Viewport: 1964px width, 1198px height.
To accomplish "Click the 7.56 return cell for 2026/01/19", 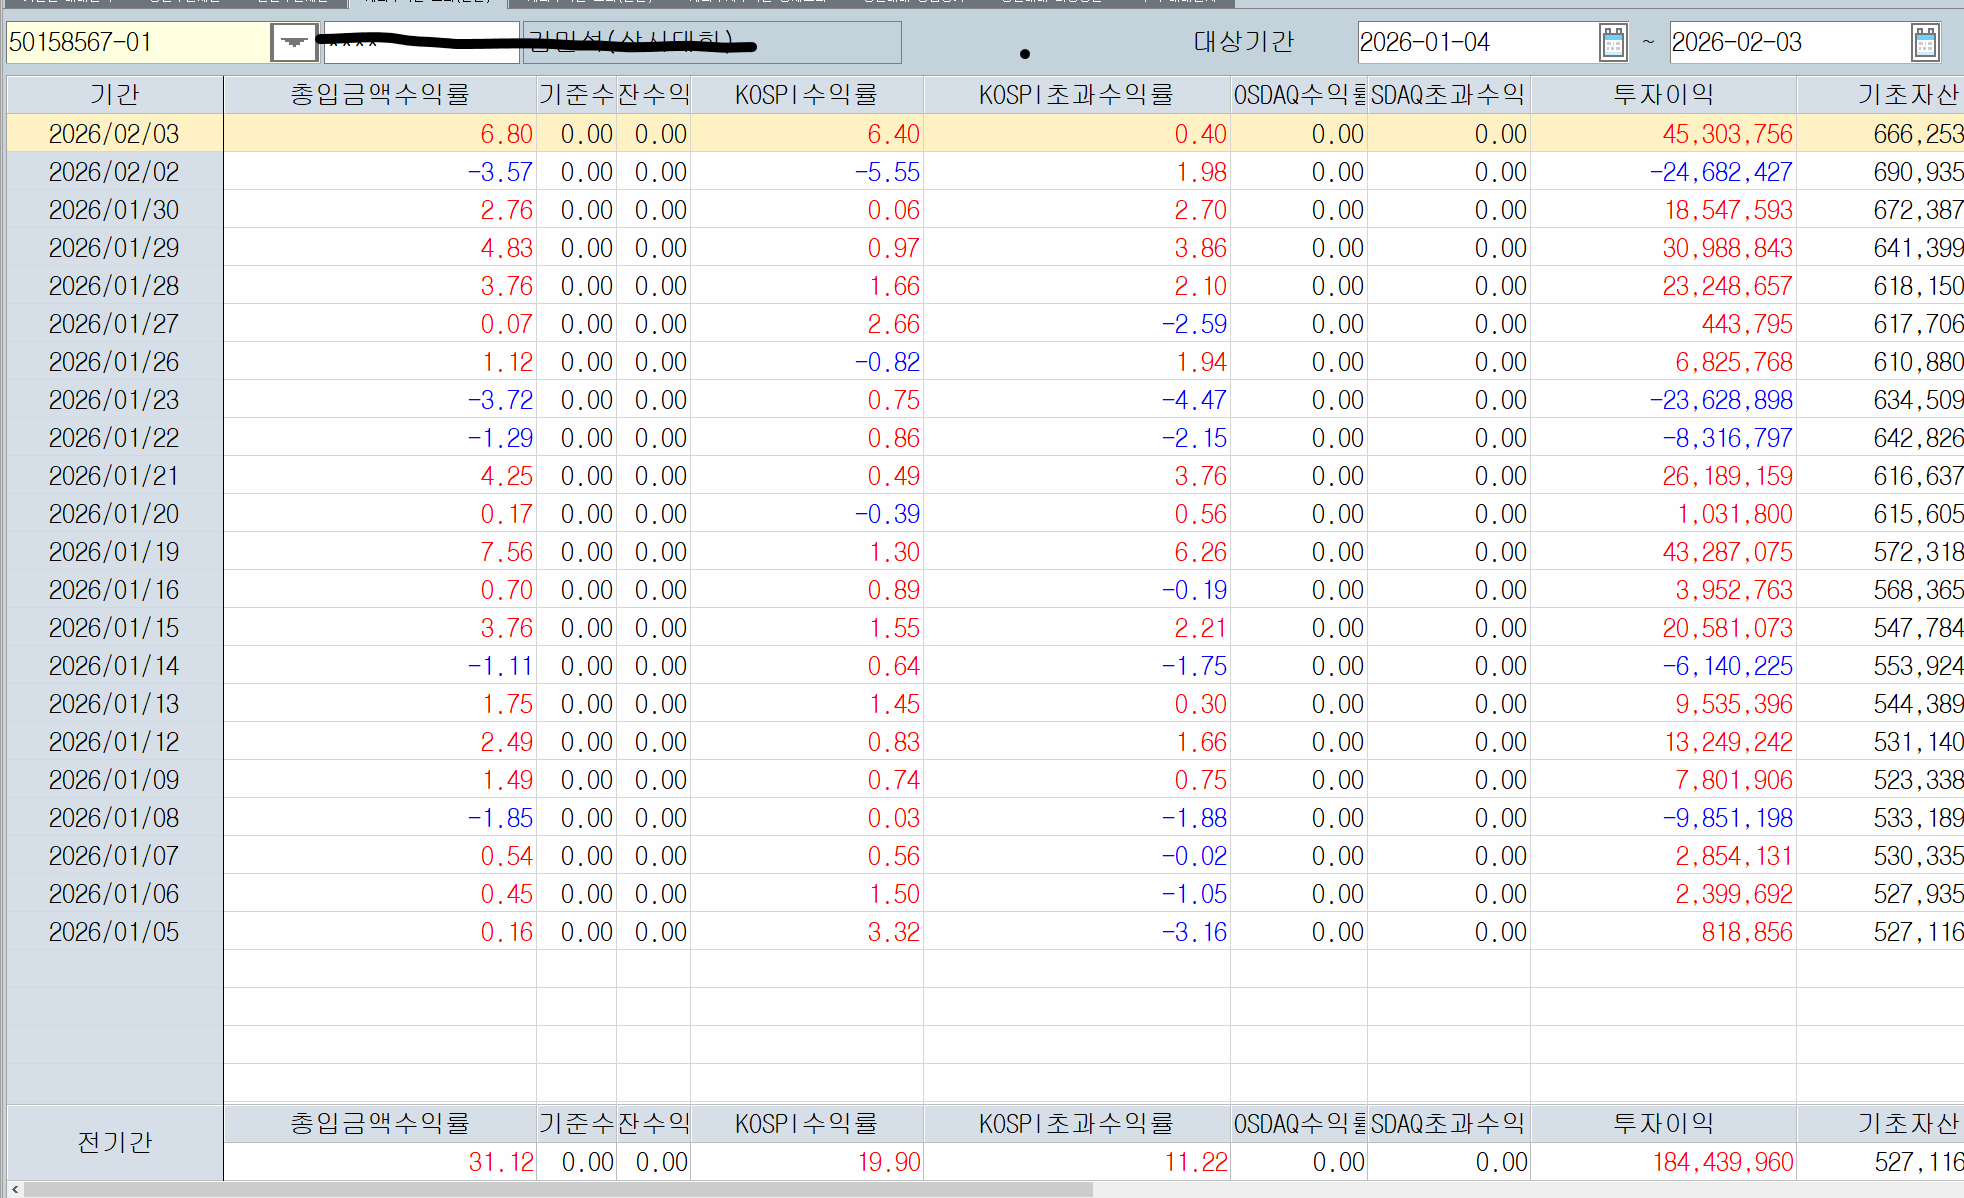I will 506,552.
